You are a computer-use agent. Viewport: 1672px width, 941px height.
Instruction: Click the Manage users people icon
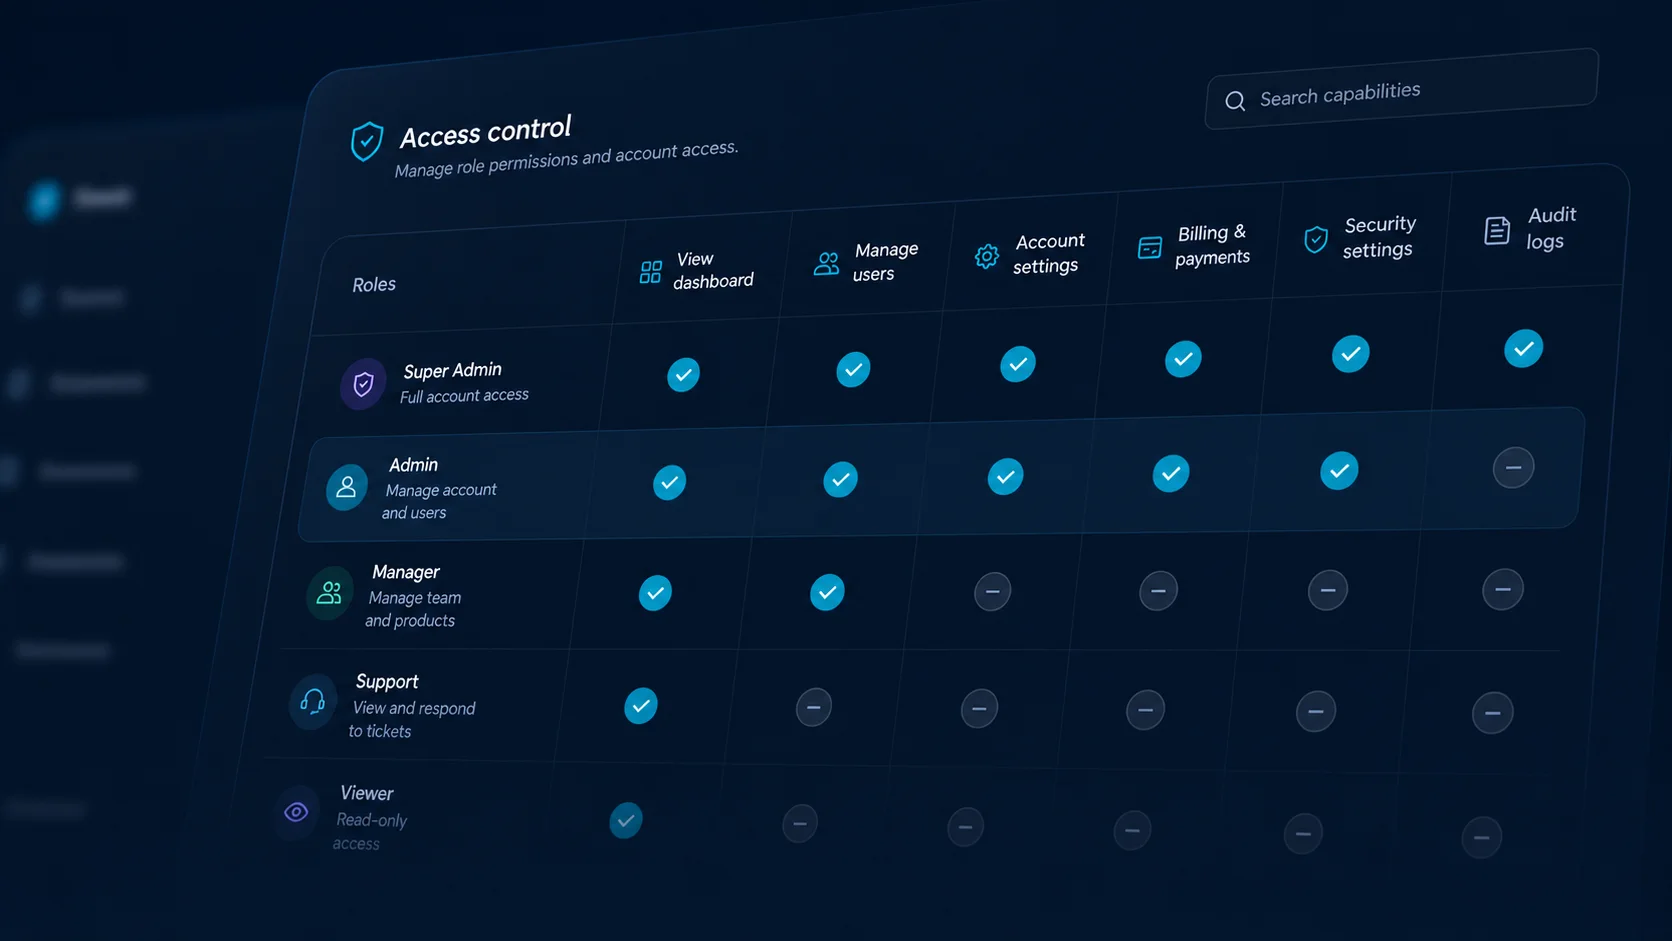tap(827, 264)
